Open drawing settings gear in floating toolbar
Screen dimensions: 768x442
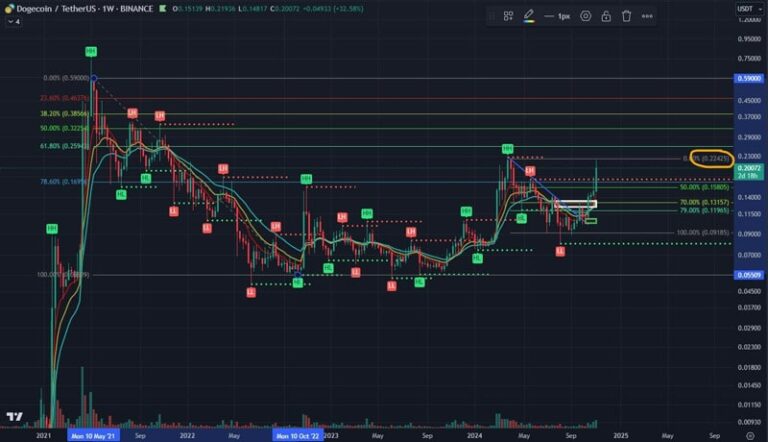point(586,17)
